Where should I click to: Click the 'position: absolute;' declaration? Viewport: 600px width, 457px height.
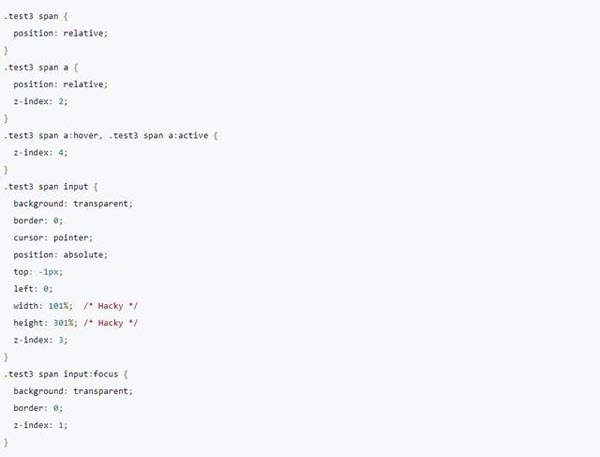[x=61, y=255]
